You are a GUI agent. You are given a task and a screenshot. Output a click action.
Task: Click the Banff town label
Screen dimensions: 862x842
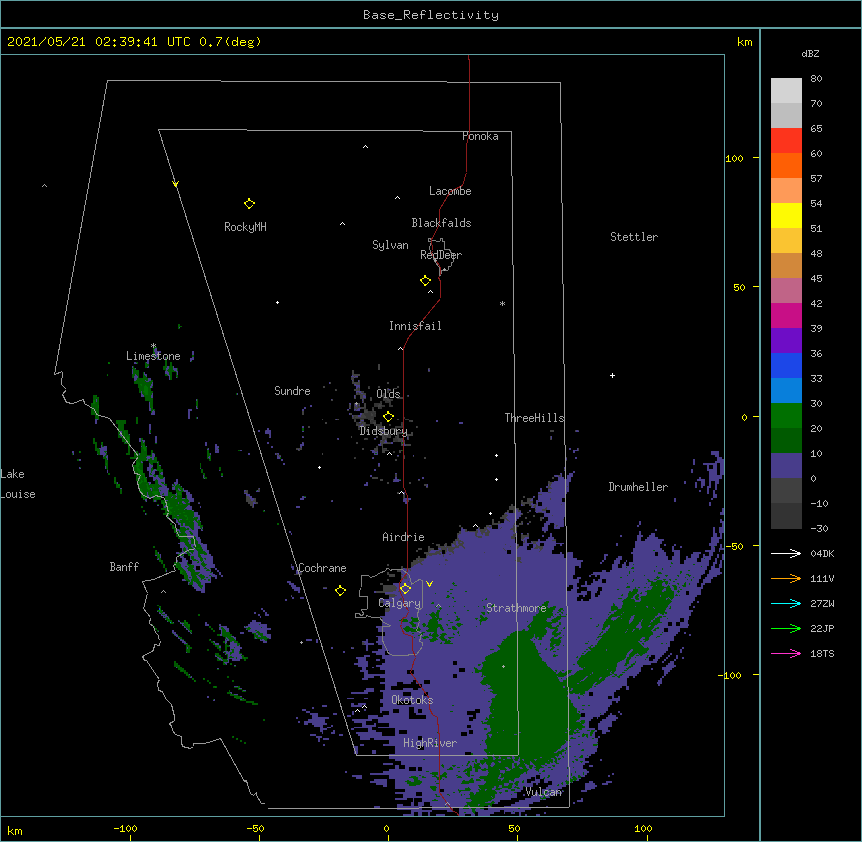[124, 567]
